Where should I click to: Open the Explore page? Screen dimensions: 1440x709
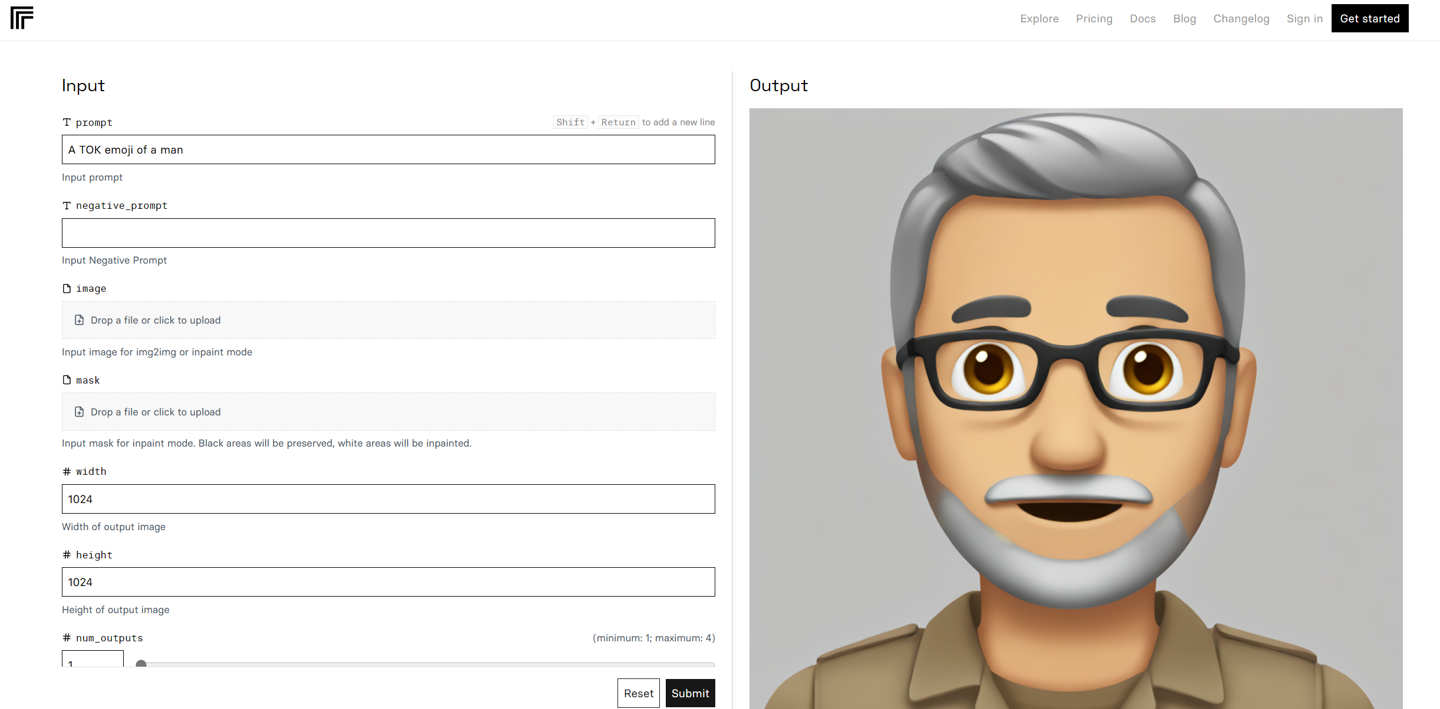click(1039, 19)
